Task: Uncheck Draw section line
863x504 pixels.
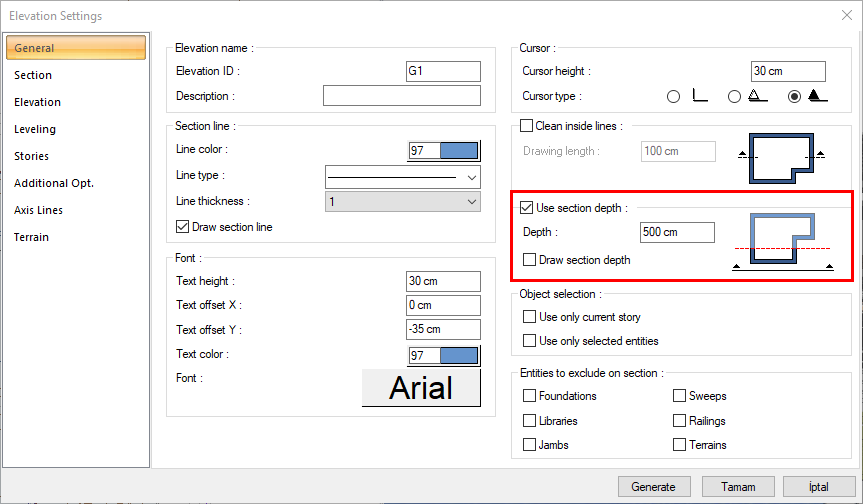Action: click(x=183, y=227)
